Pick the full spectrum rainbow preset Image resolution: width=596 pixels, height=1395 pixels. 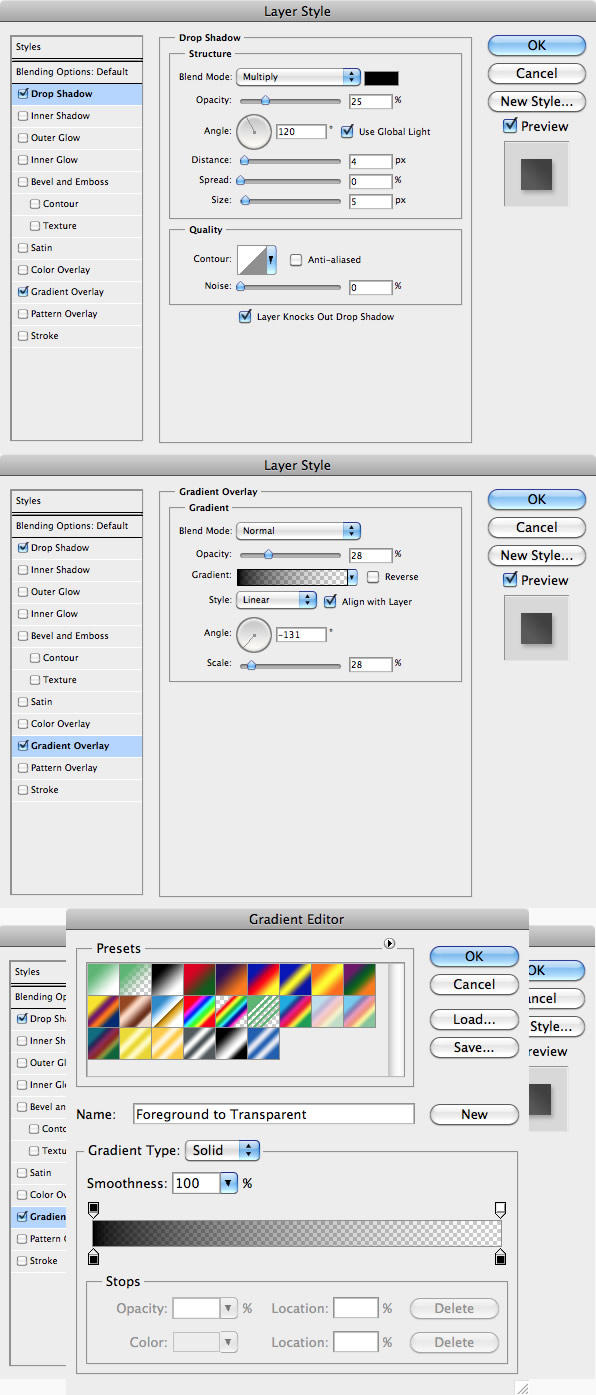pyautogui.click(x=200, y=1011)
